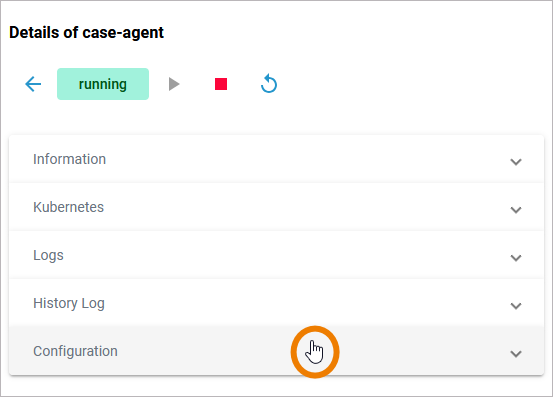Open the Information panel label
The image size is (553, 397).
(69, 159)
